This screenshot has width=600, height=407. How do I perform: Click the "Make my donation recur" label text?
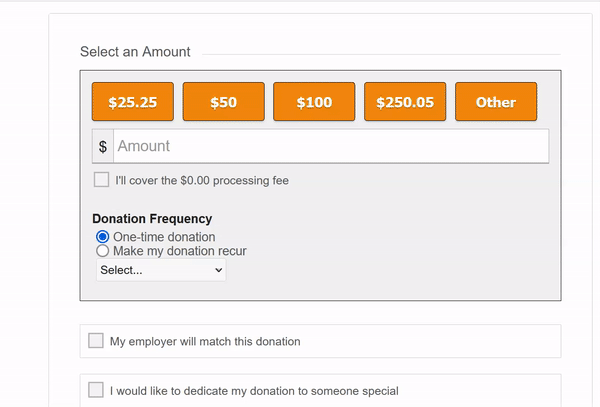coord(179,251)
